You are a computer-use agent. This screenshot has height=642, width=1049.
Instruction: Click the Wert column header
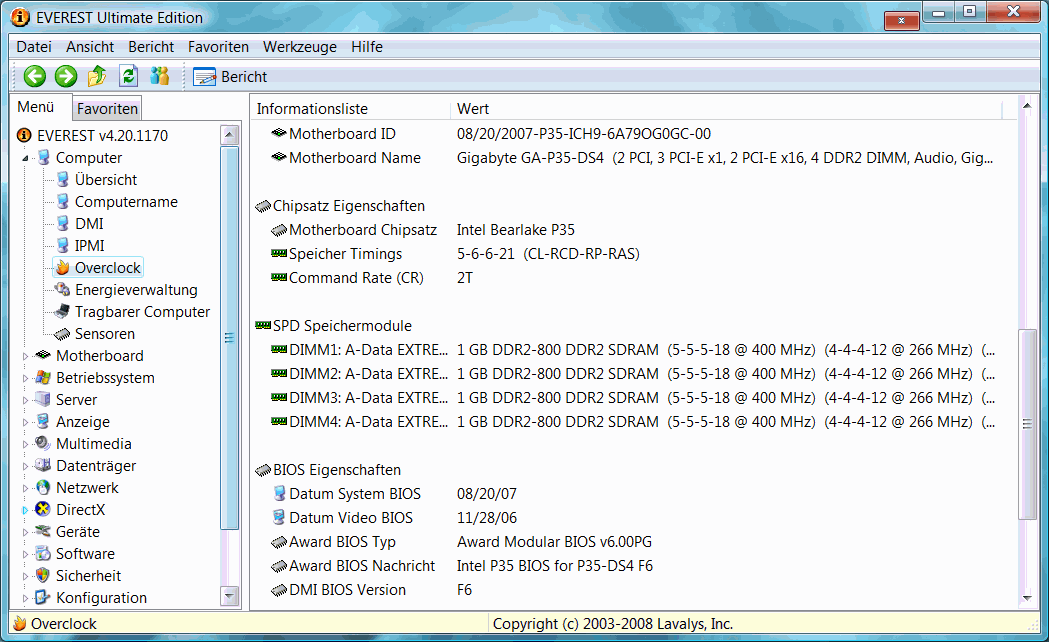click(x=726, y=109)
